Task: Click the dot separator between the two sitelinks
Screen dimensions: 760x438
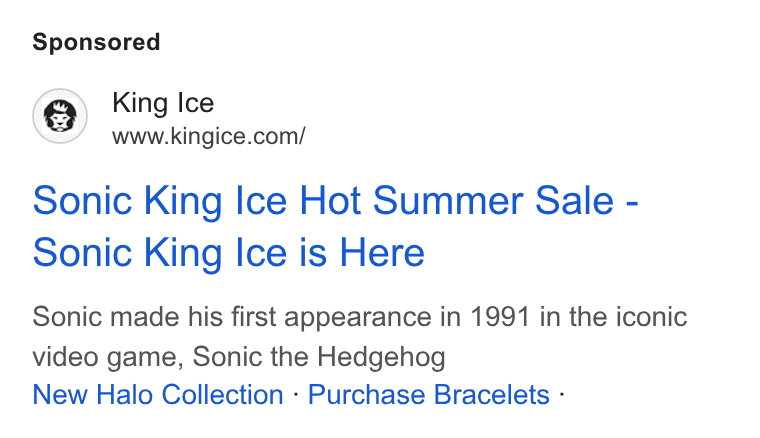Action: click(x=296, y=394)
